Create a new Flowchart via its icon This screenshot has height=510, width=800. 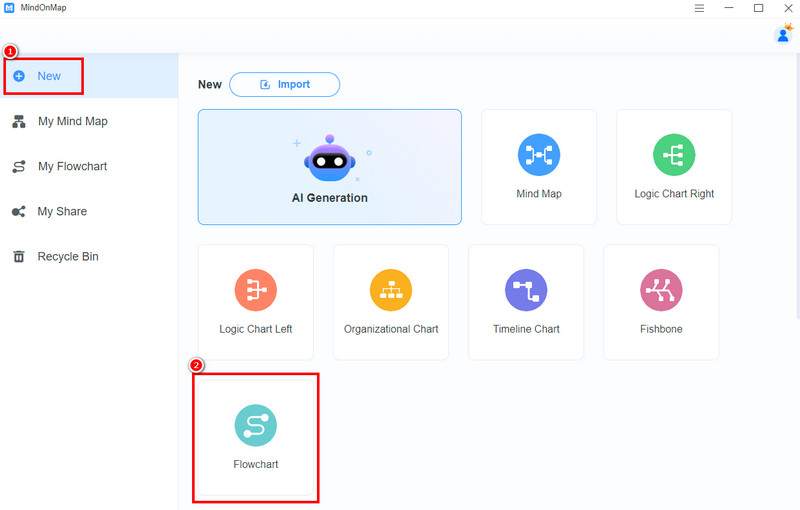coord(255,425)
